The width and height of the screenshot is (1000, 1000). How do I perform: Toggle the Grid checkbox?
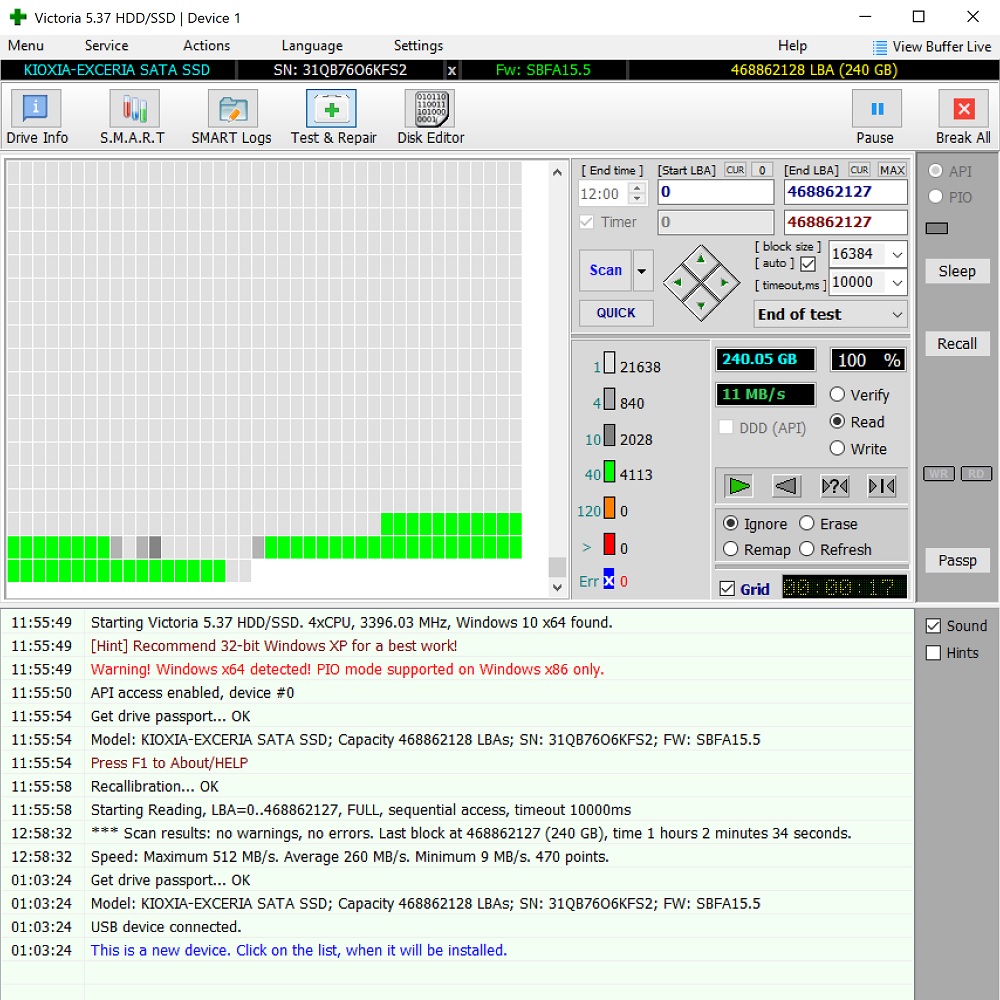pos(727,589)
